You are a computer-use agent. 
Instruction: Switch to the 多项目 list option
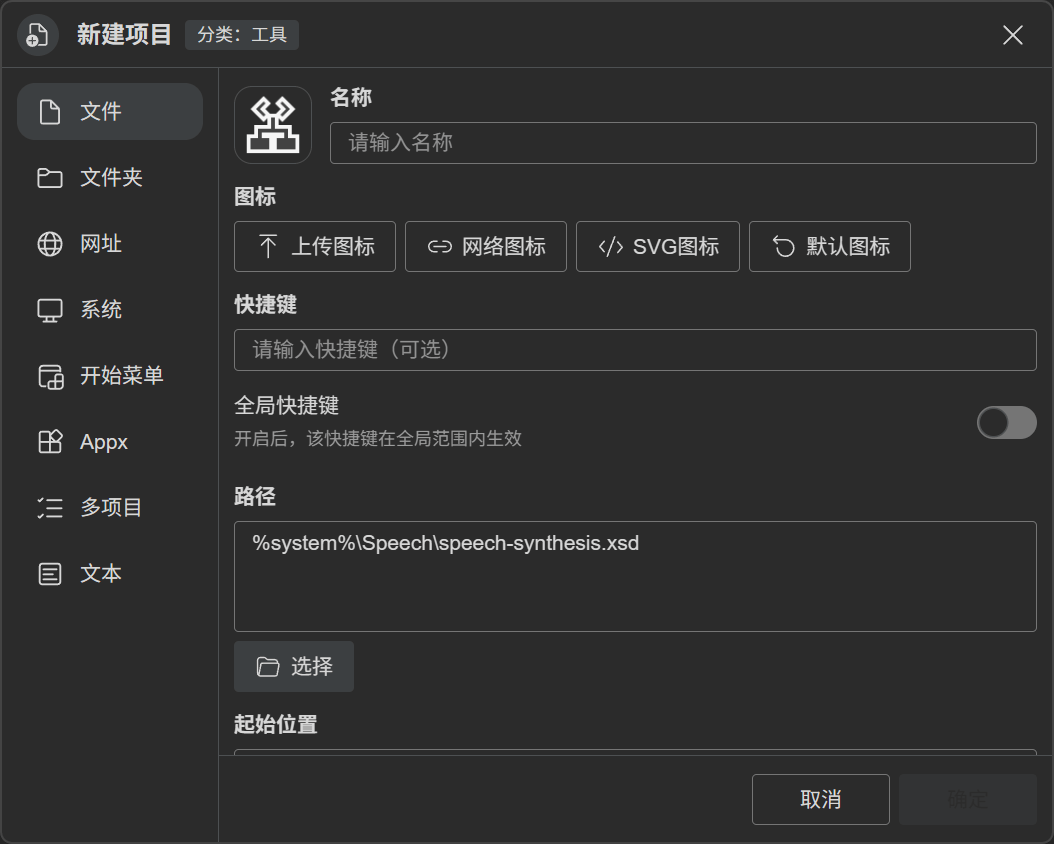[x=110, y=507]
